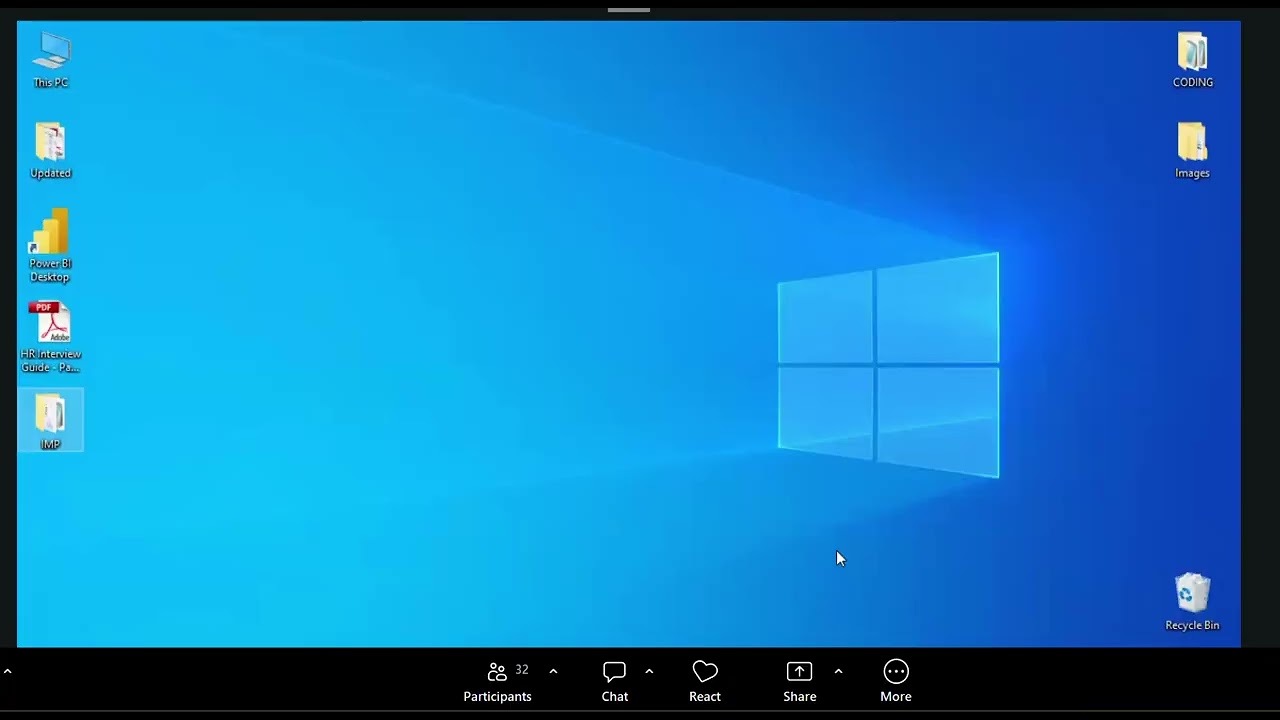The height and width of the screenshot is (720, 1280).
Task: Open the Participants panel in Zoom
Action: click(497, 682)
